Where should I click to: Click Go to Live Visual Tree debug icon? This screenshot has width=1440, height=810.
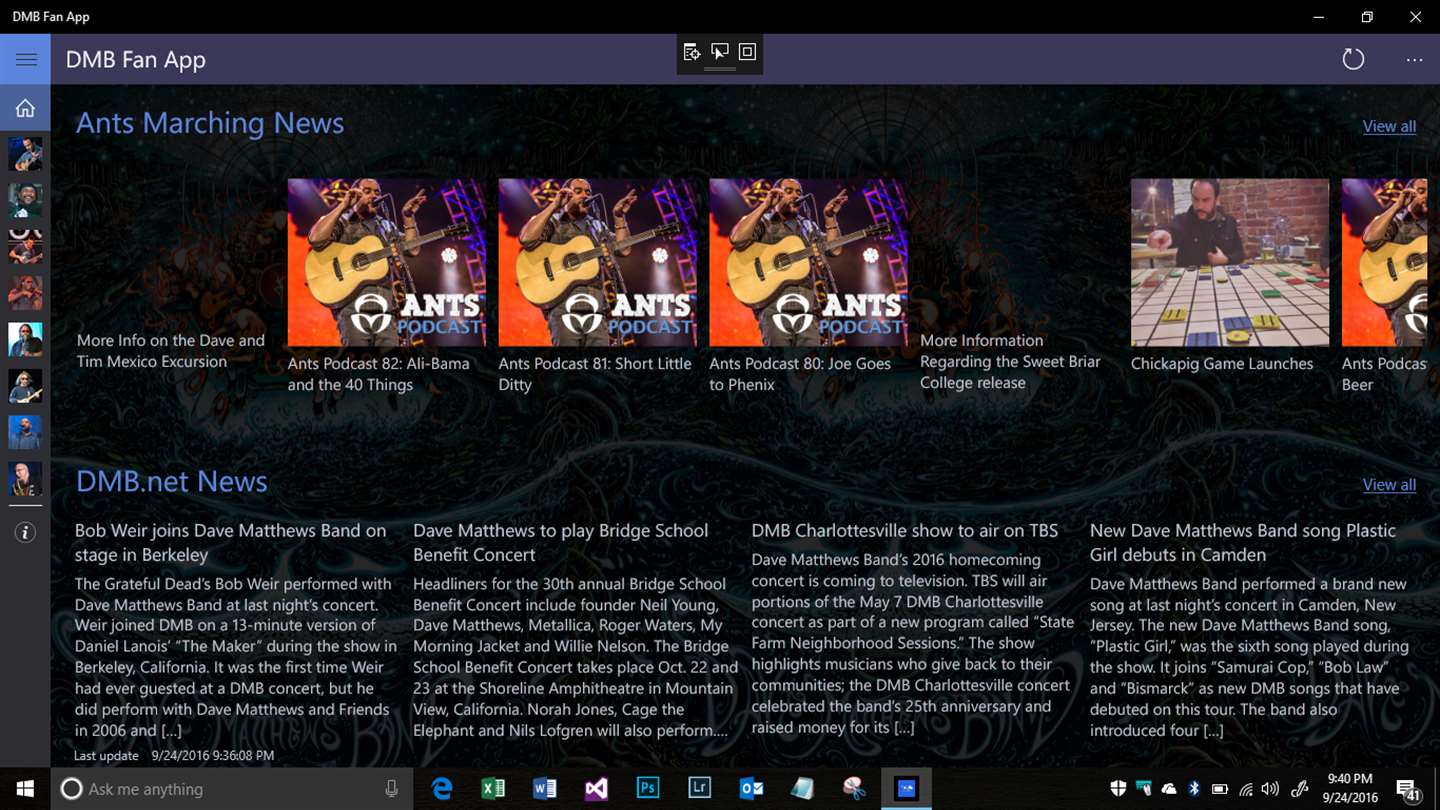click(692, 52)
